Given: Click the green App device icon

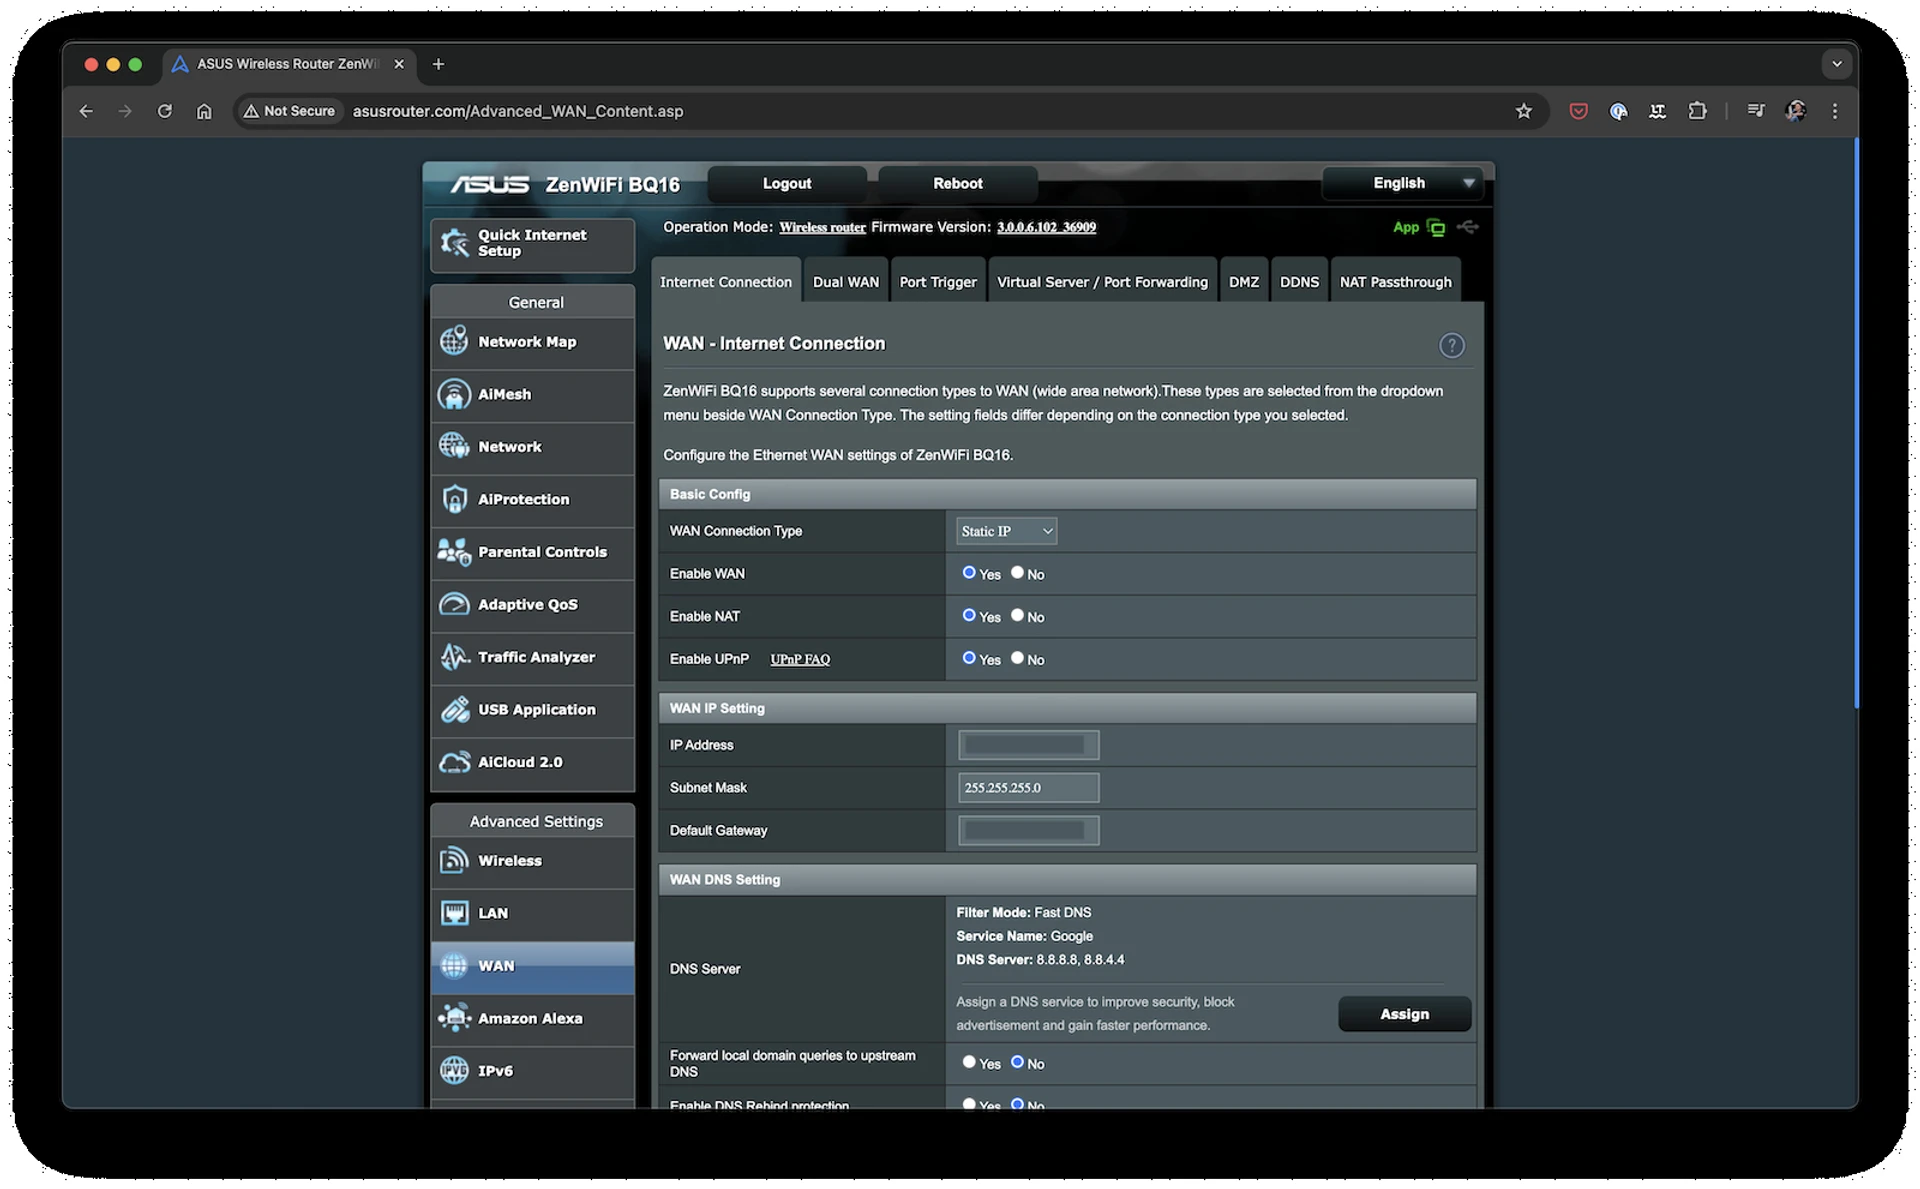Looking at the screenshot, I should point(1436,228).
